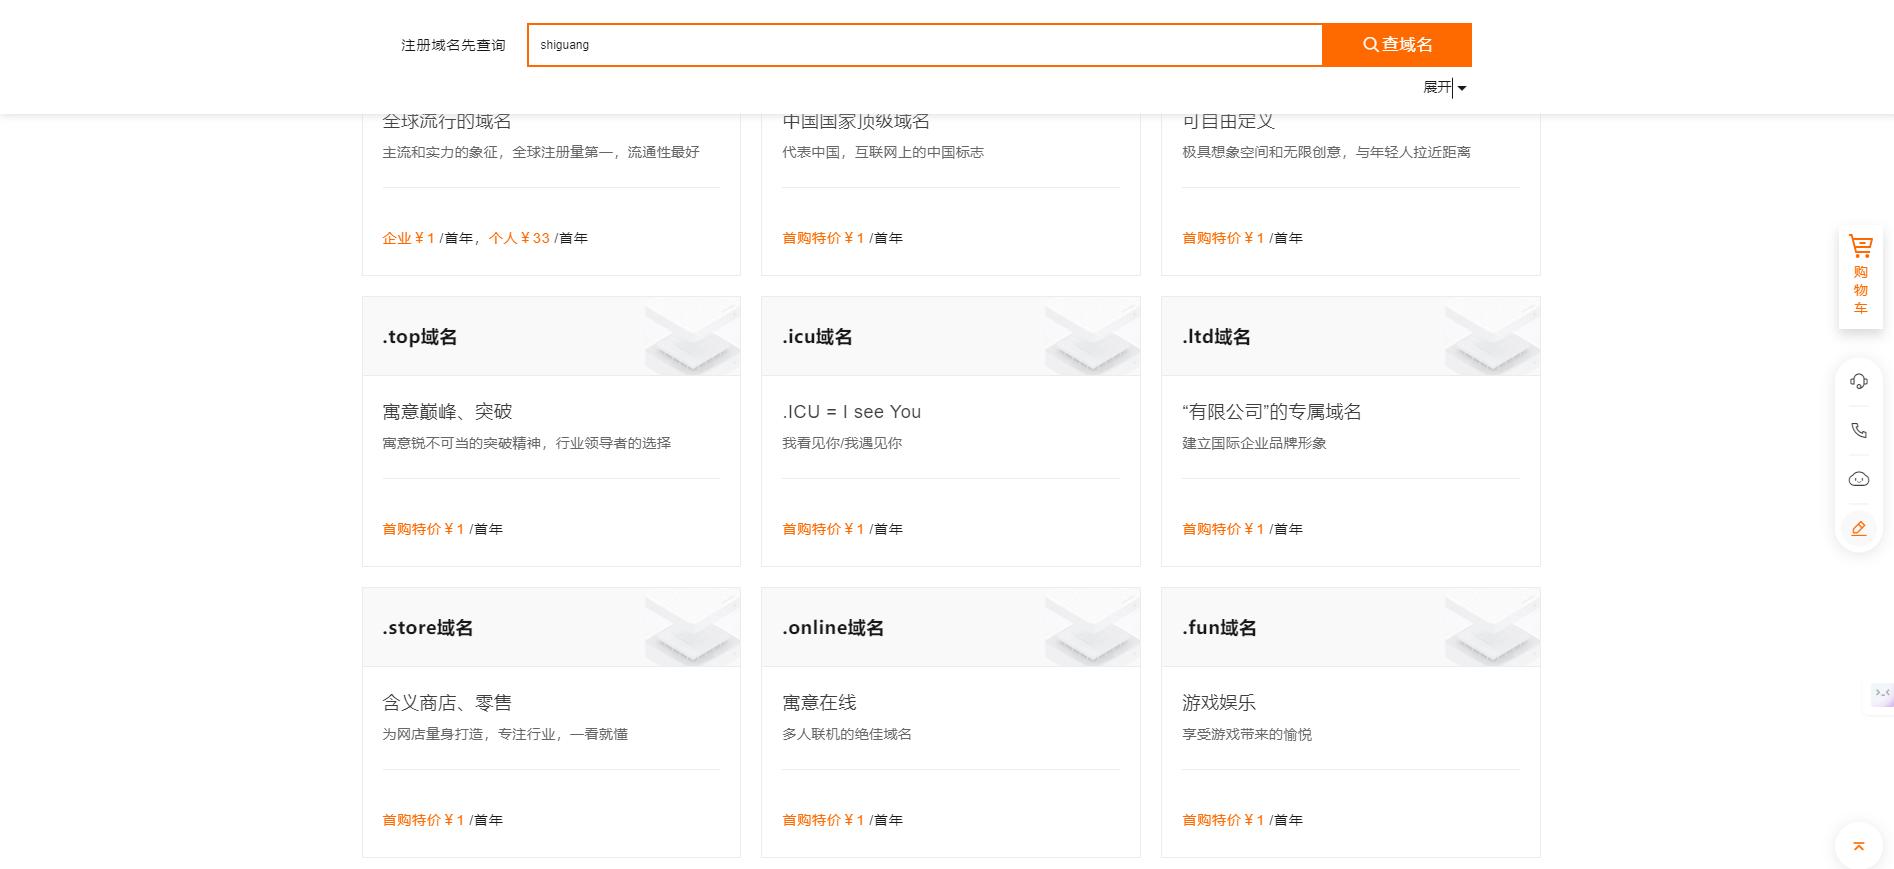Screen dimensions: 1894x869
Task: Click 寓意巅峰、突破 heading
Action: coord(447,412)
